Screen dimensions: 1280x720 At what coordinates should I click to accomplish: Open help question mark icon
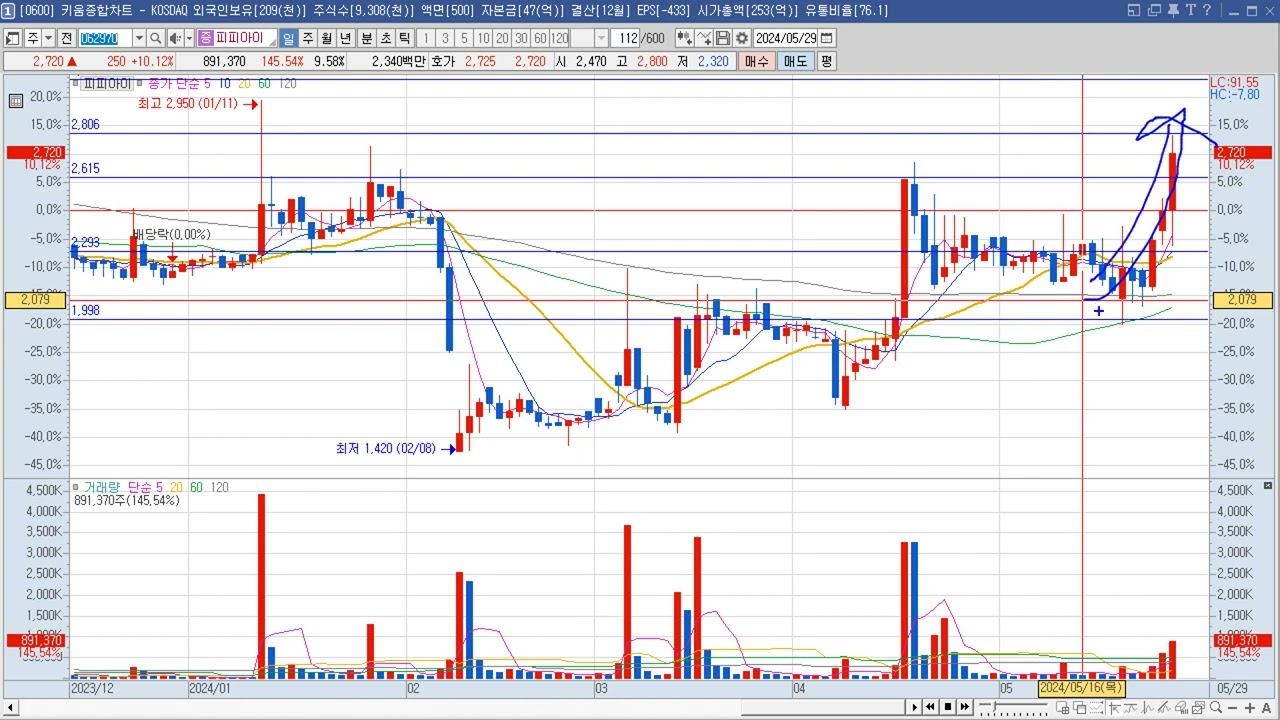1207,10
